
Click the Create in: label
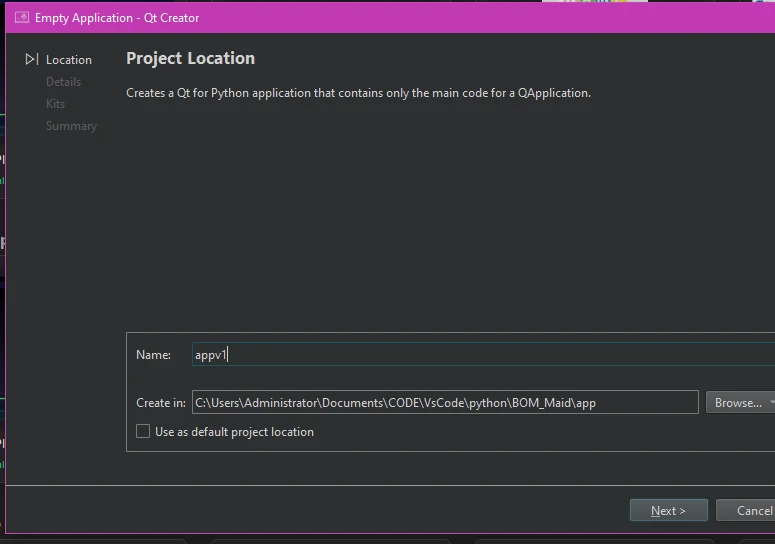[x=161, y=403]
